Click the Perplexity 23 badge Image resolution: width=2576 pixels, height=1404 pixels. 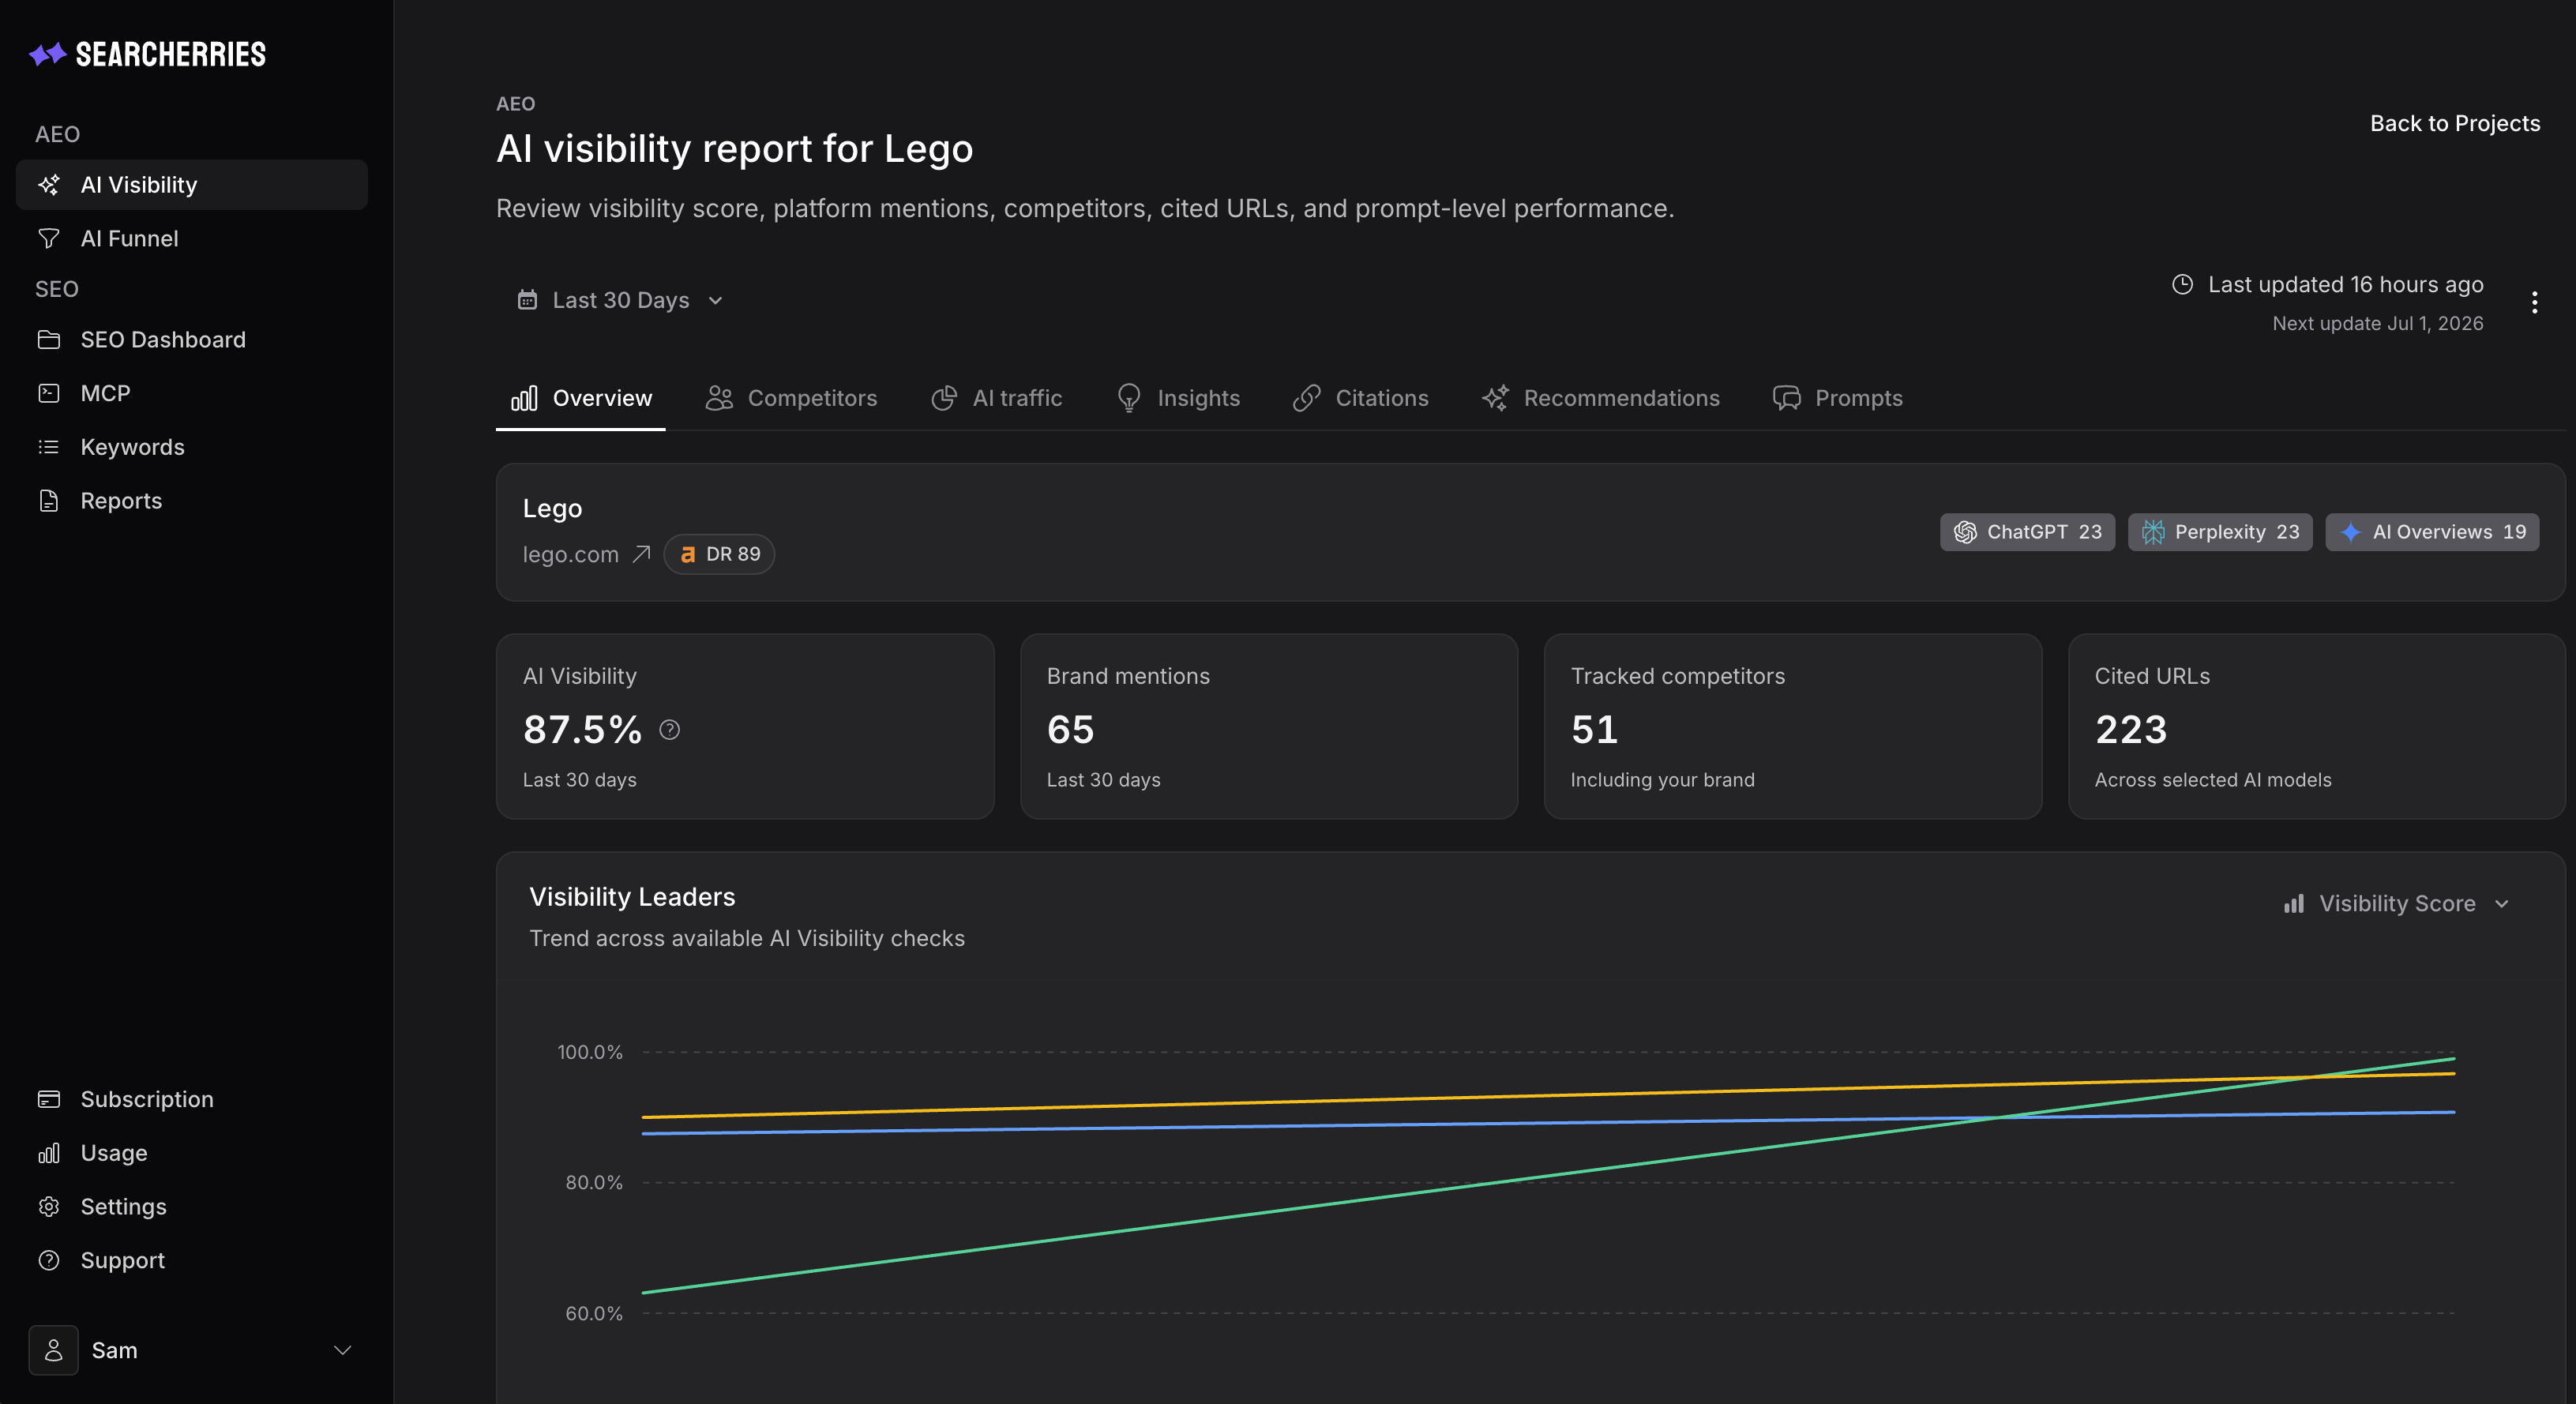pyautogui.click(x=2220, y=533)
